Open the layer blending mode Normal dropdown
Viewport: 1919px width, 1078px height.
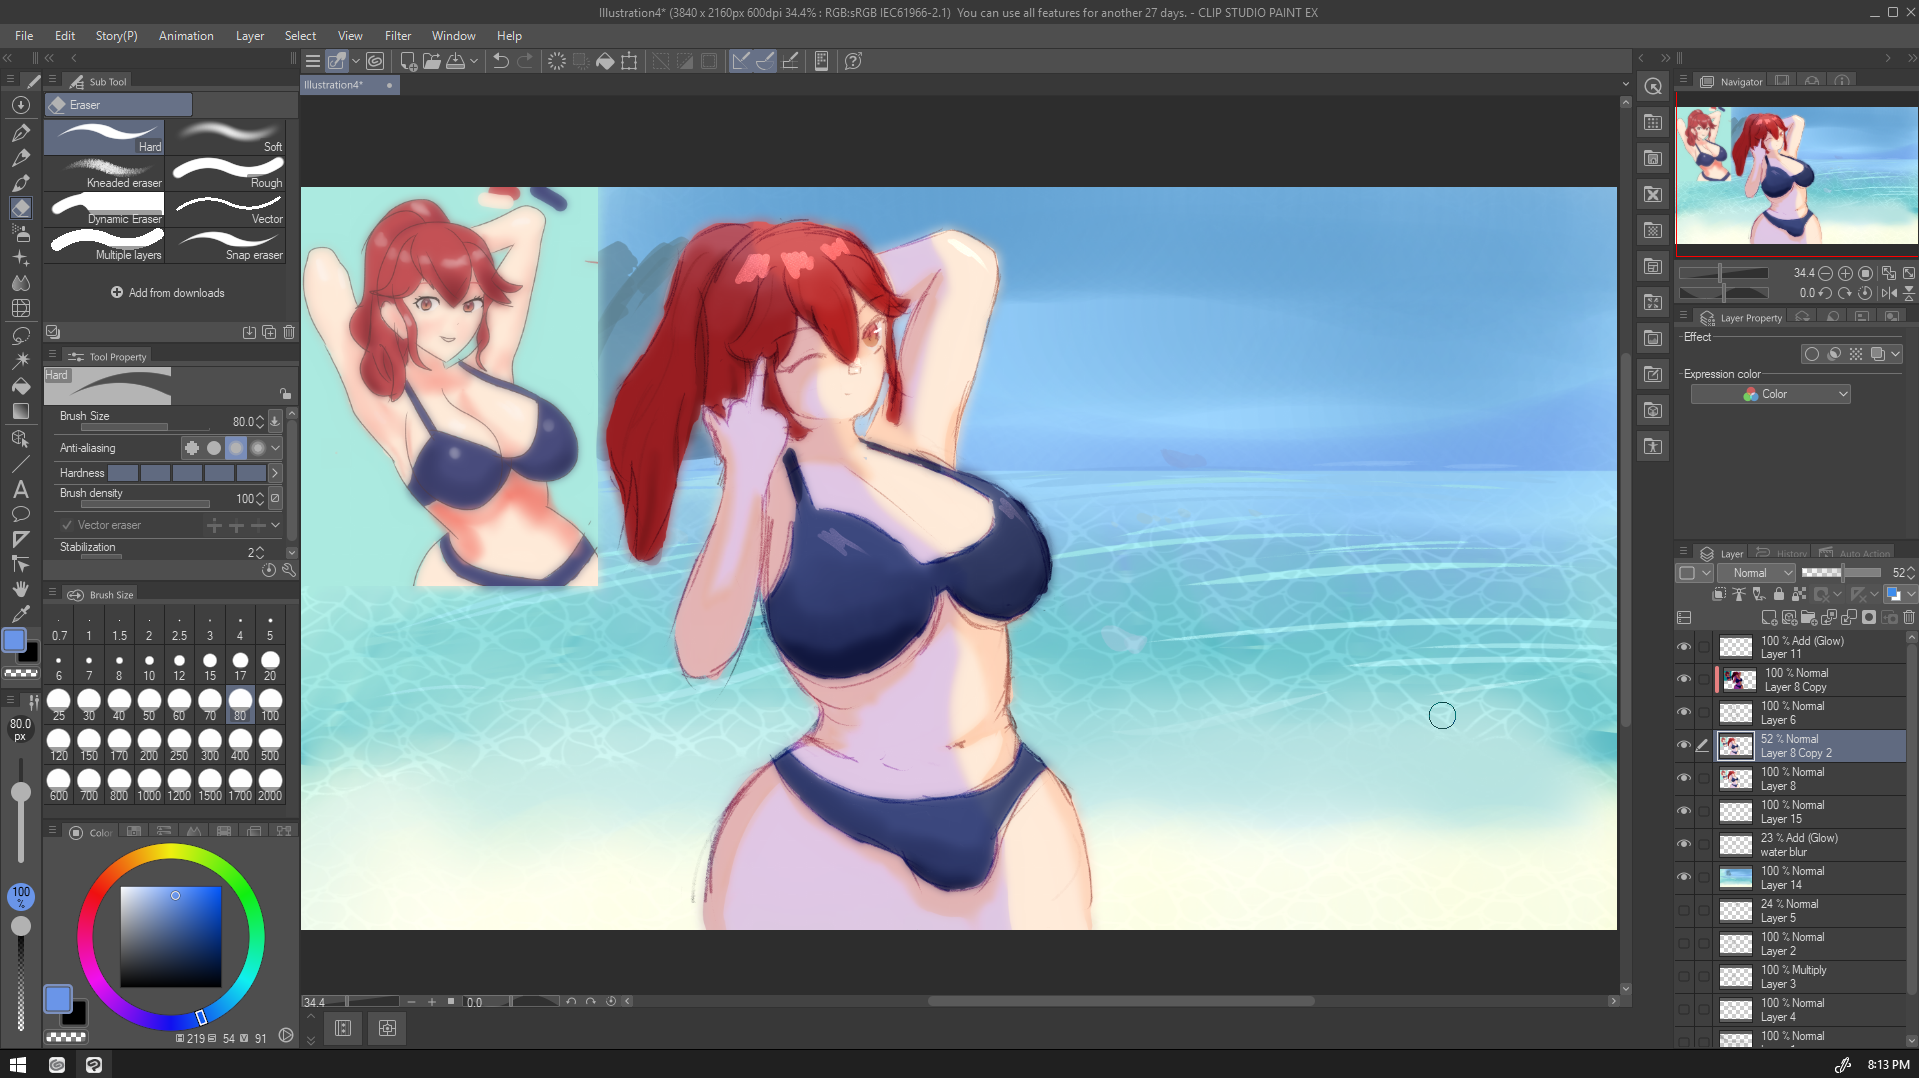1757,573
